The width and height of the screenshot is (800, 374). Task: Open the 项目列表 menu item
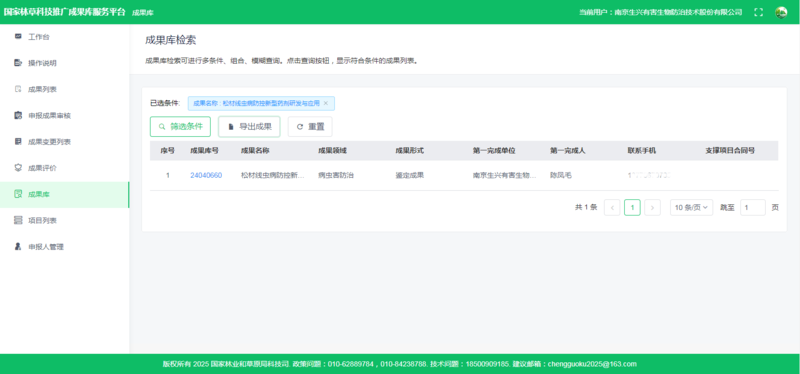(x=64, y=220)
